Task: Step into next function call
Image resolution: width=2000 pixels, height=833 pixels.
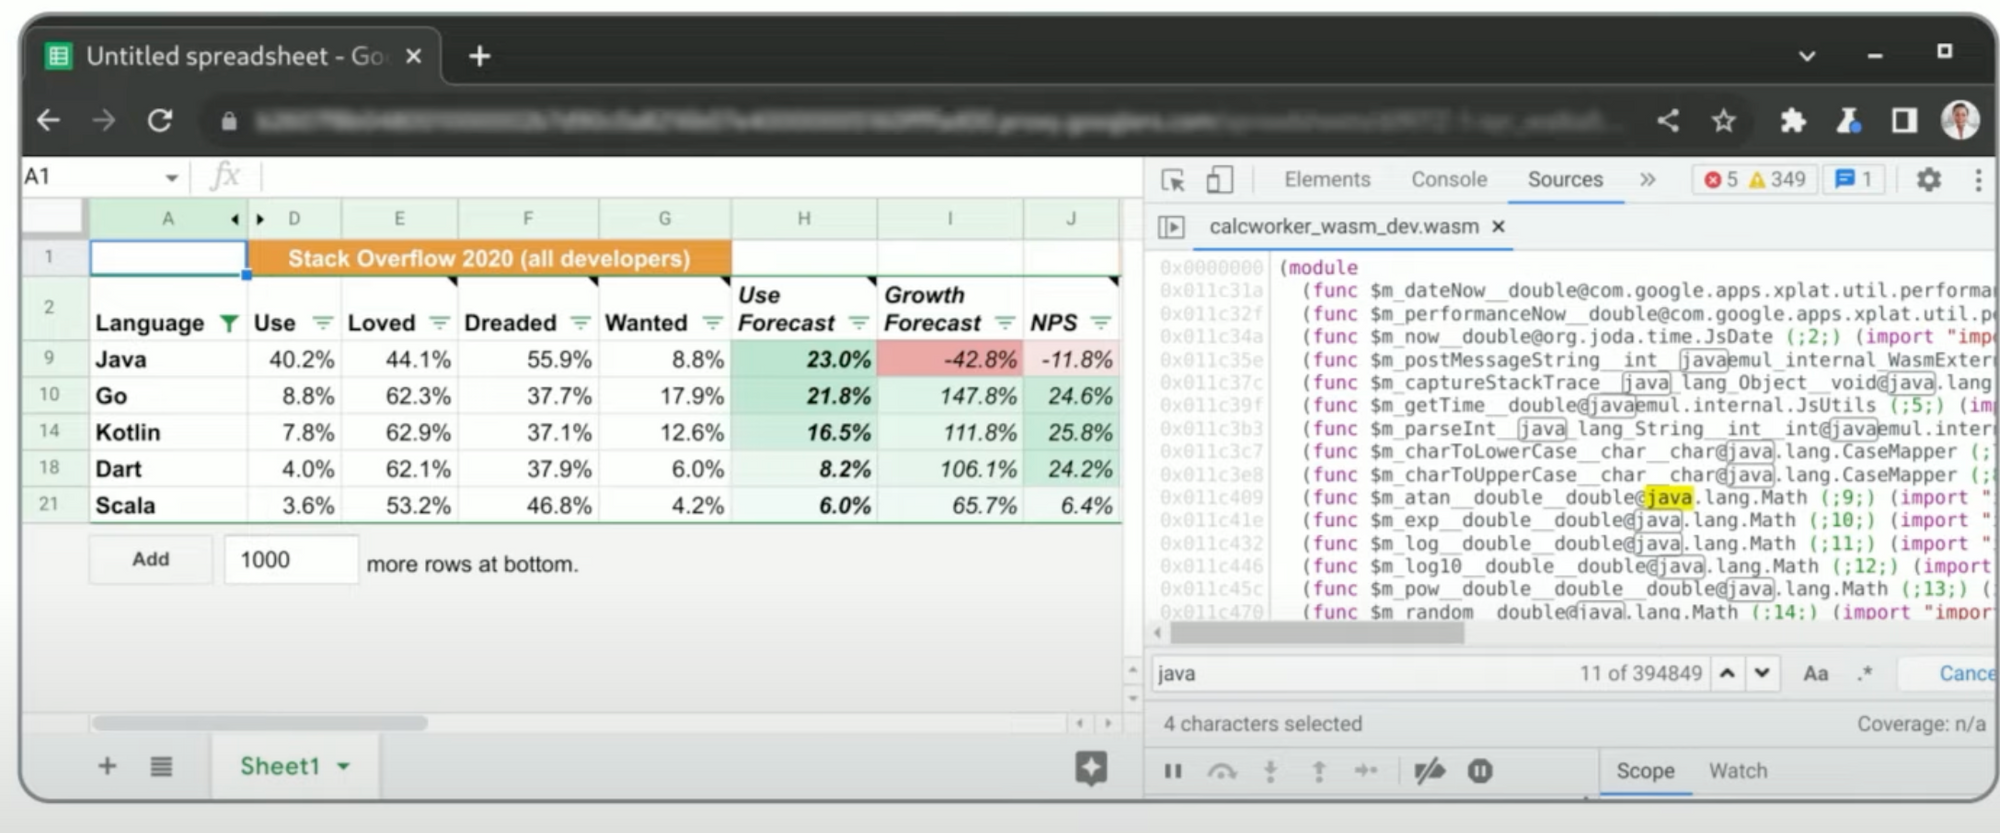Action: click(x=1270, y=771)
